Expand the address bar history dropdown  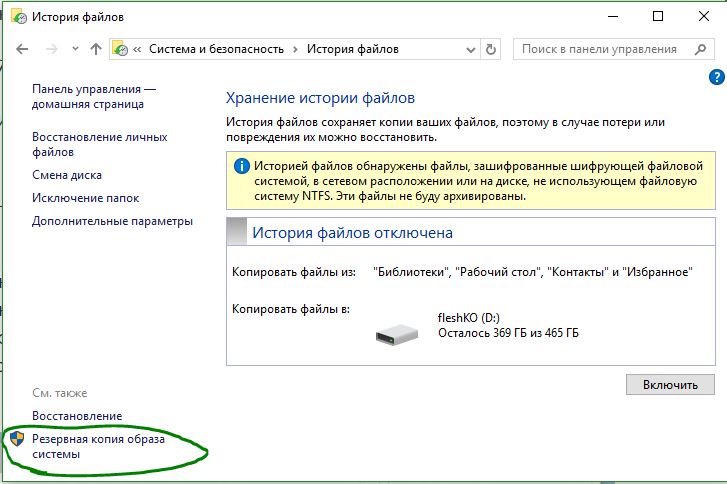click(x=471, y=50)
